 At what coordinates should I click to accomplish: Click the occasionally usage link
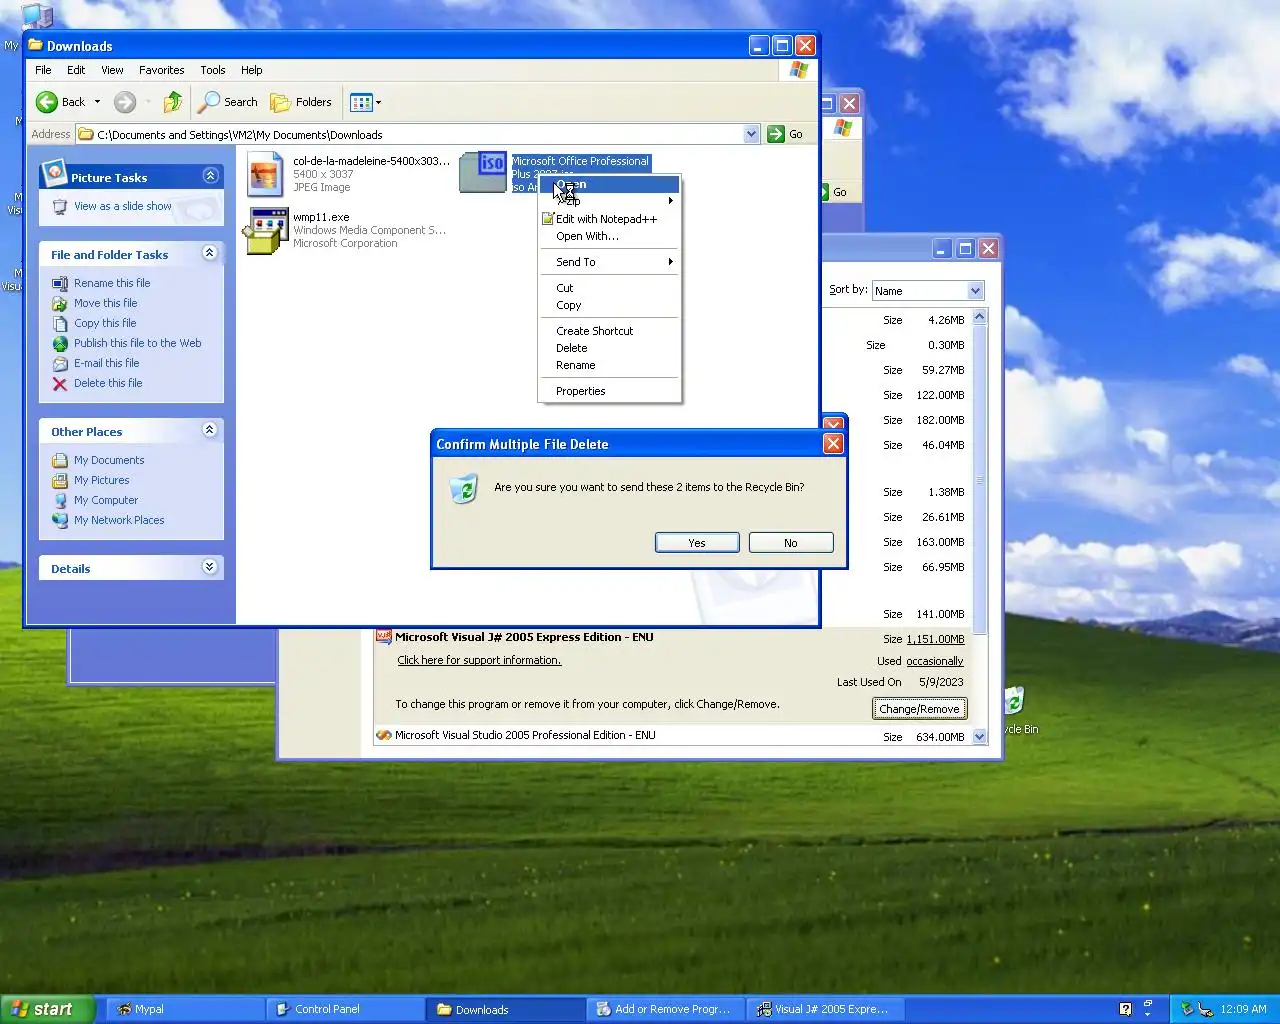(x=935, y=661)
